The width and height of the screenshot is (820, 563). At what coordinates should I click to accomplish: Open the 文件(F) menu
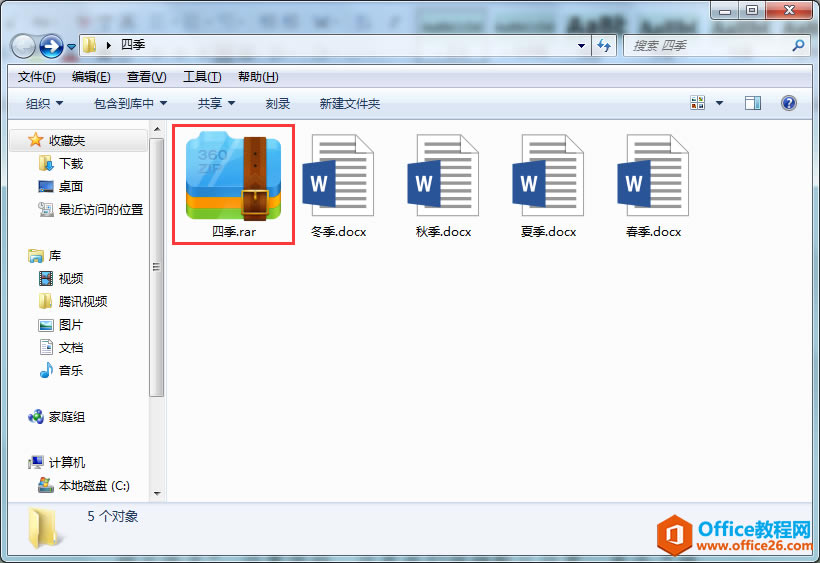pos(36,77)
